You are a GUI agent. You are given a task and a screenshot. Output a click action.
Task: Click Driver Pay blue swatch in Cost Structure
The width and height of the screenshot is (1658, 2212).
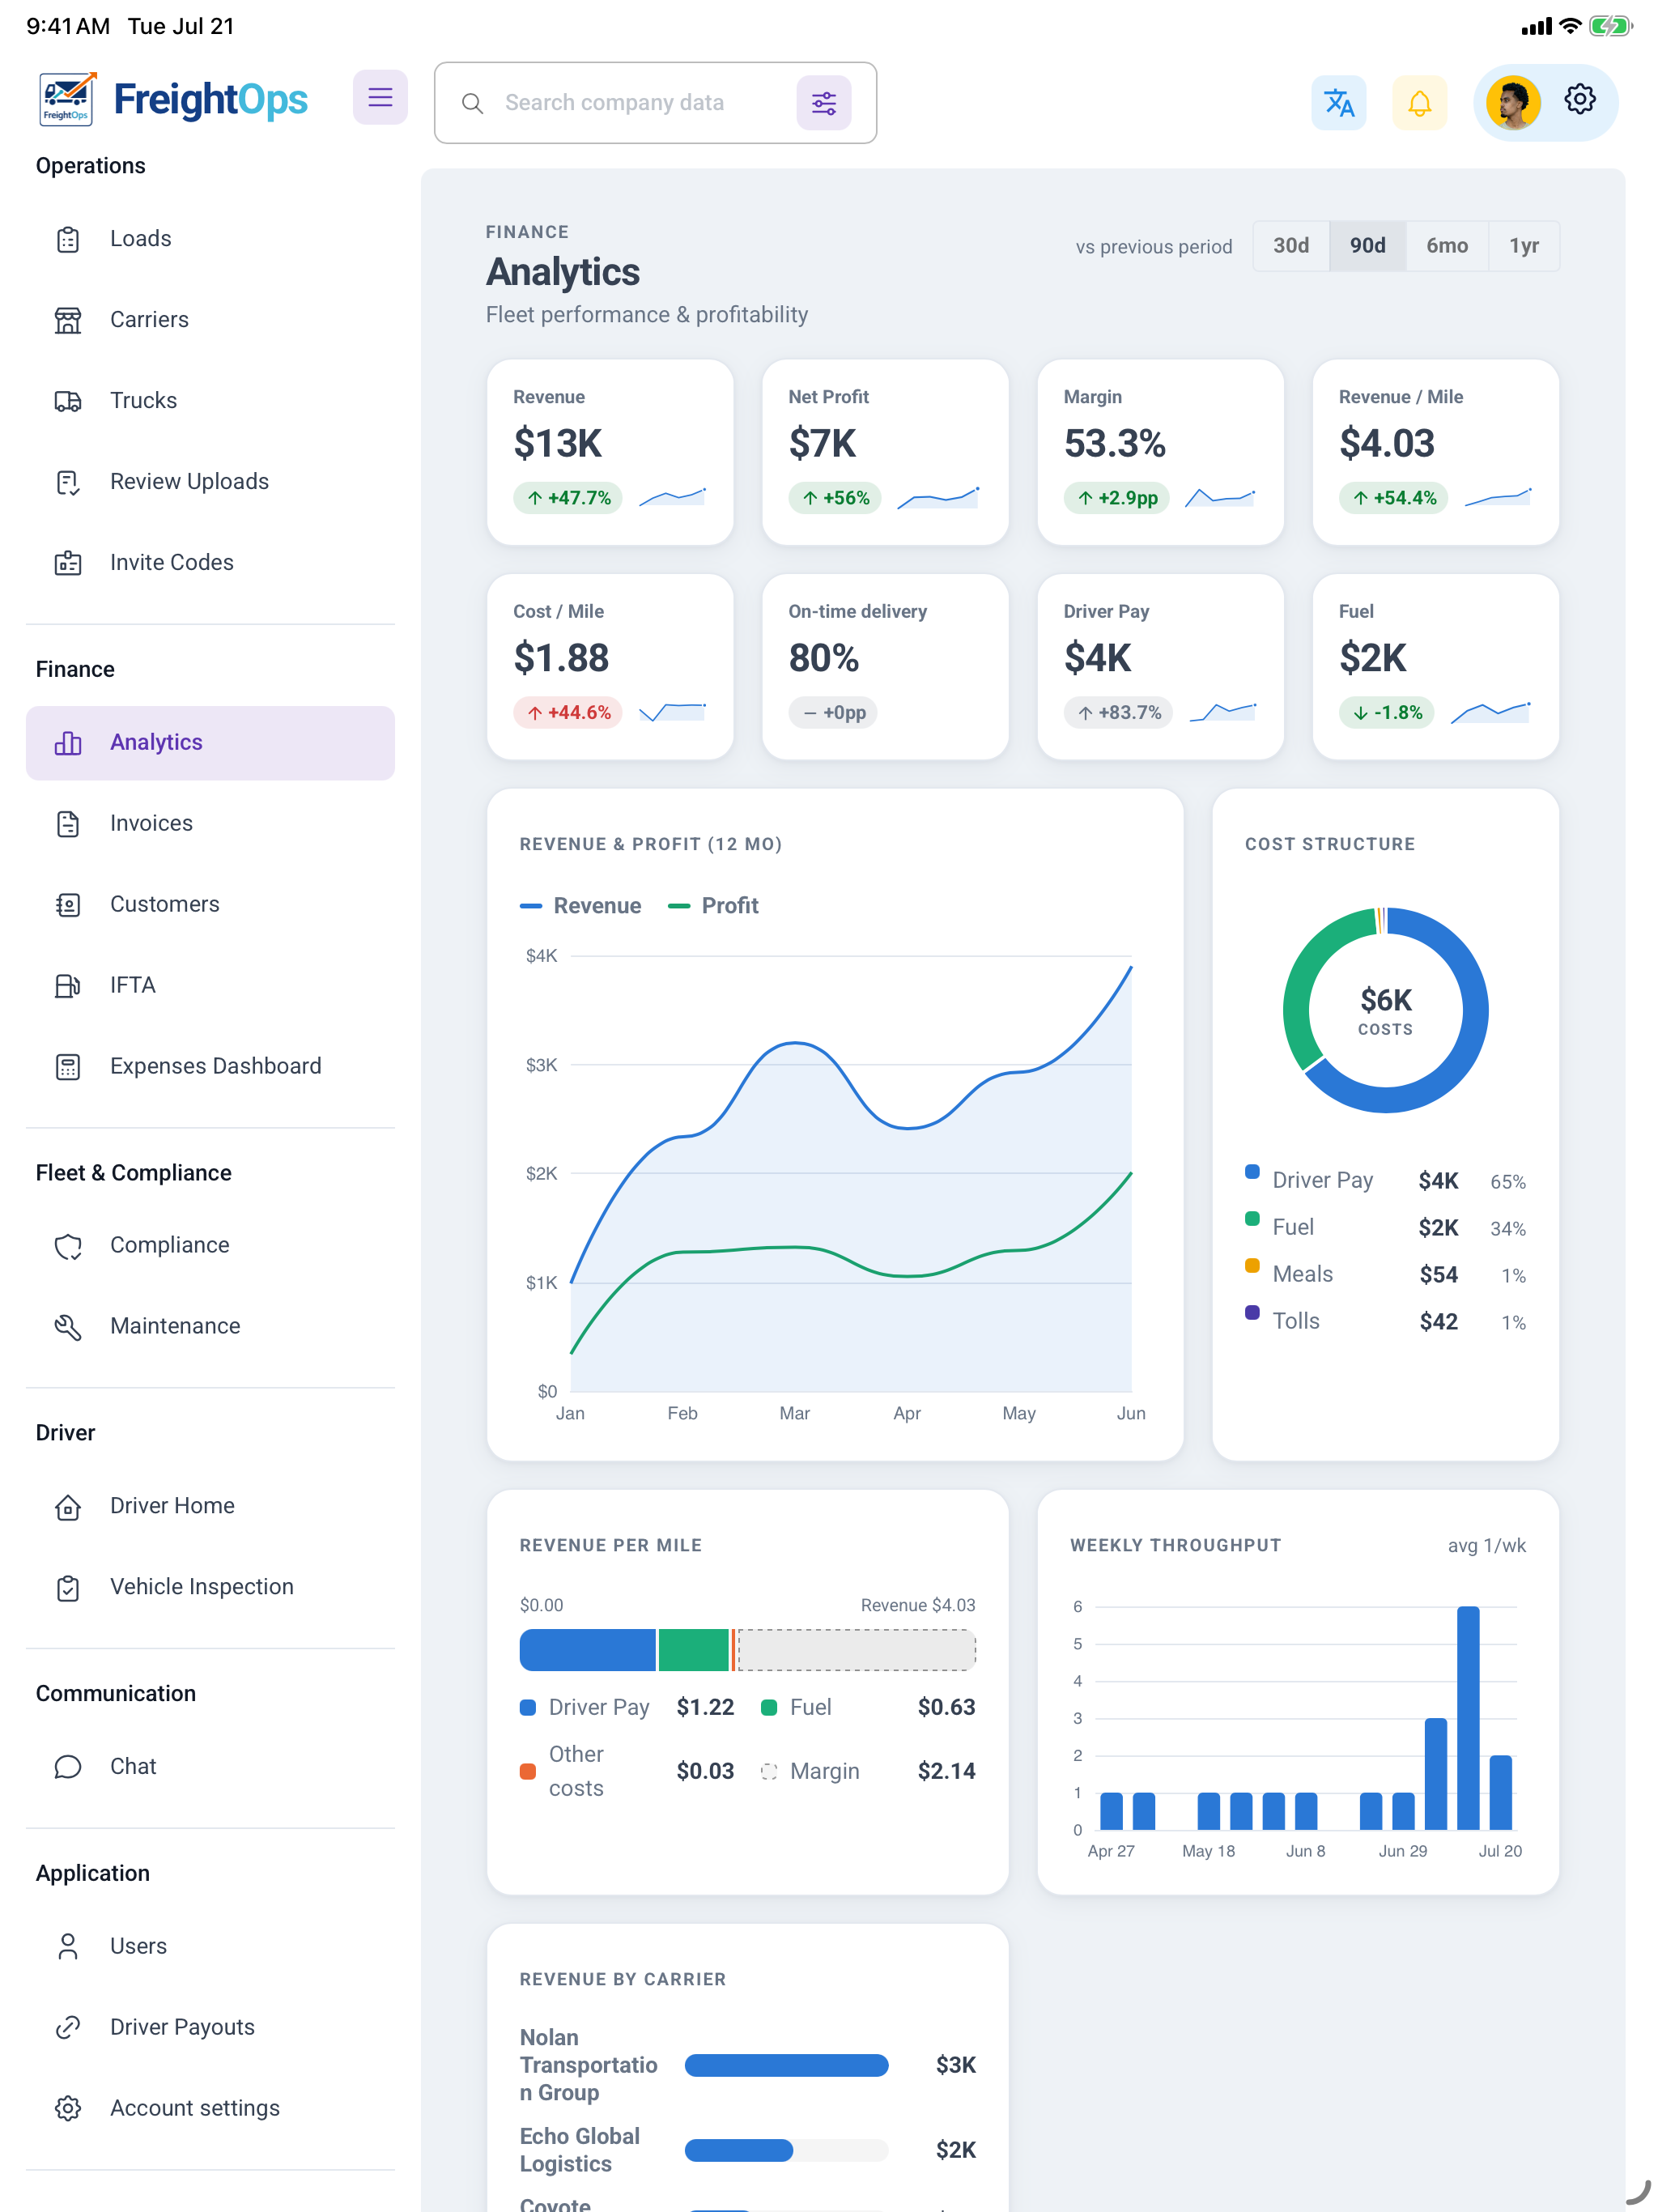1252,1172
